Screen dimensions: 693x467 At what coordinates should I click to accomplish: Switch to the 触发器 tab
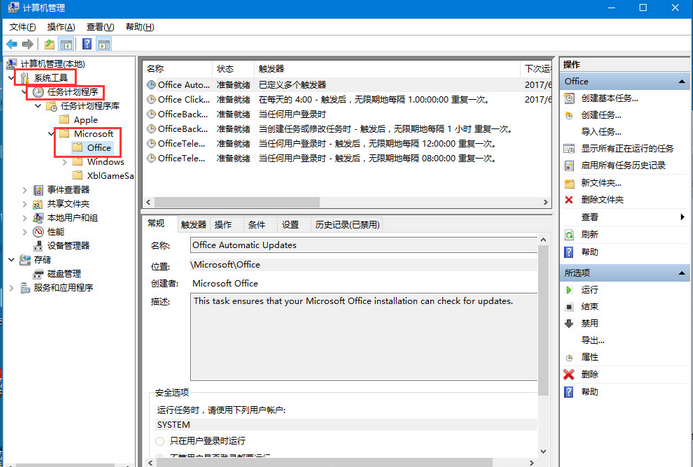coord(193,225)
